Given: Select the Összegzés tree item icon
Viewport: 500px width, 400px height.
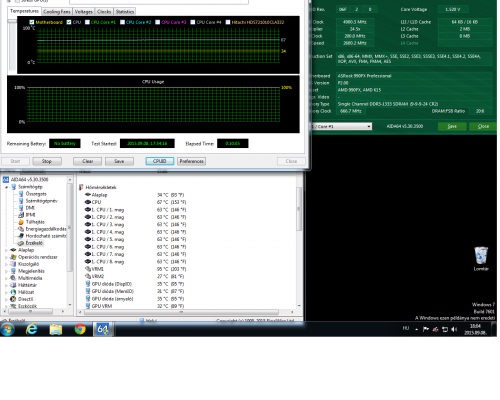Looking at the screenshot, I should click(x=21, y=194).
